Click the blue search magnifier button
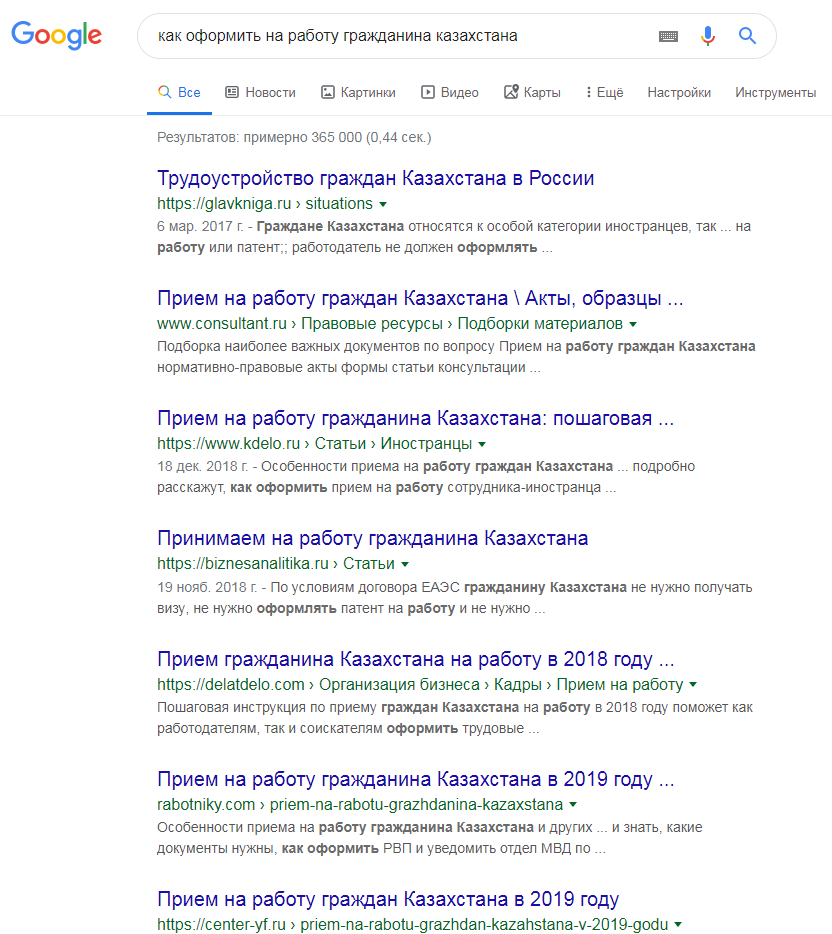This screenshot has width=832, height=934. pyautogui.click(x=747, y=36)
